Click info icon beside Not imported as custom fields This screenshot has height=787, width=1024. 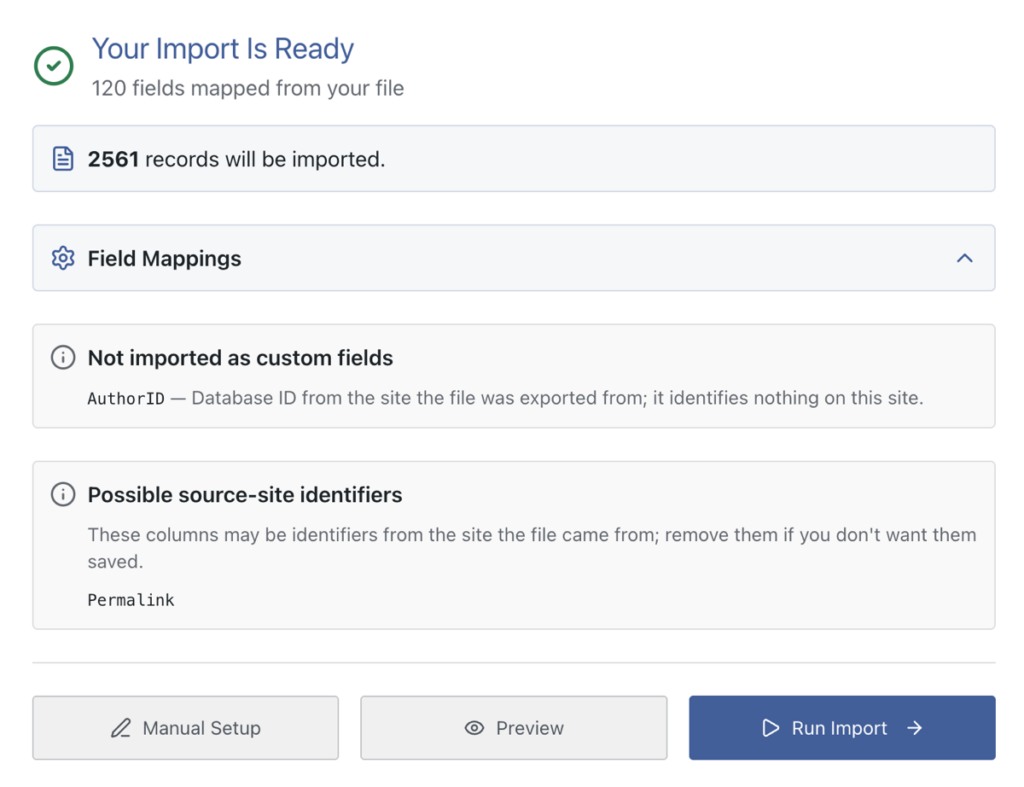tap(63, 357)
